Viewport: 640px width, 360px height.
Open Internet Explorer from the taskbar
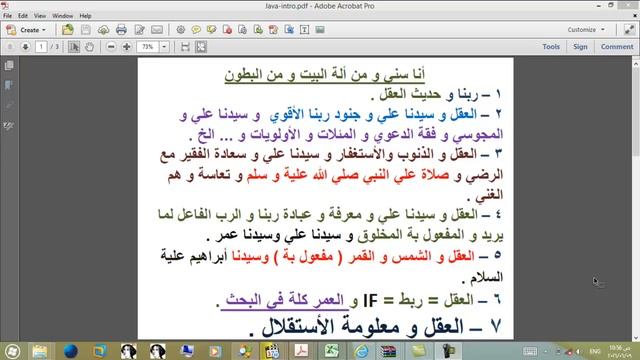point(361,351)
